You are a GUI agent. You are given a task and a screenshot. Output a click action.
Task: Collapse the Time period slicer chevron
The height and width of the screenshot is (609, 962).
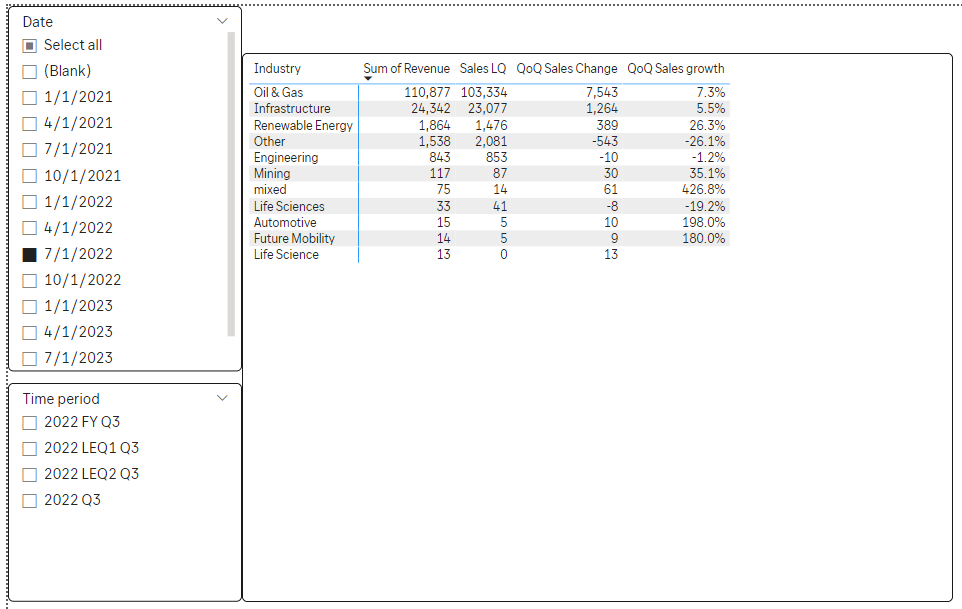(222, 398)
